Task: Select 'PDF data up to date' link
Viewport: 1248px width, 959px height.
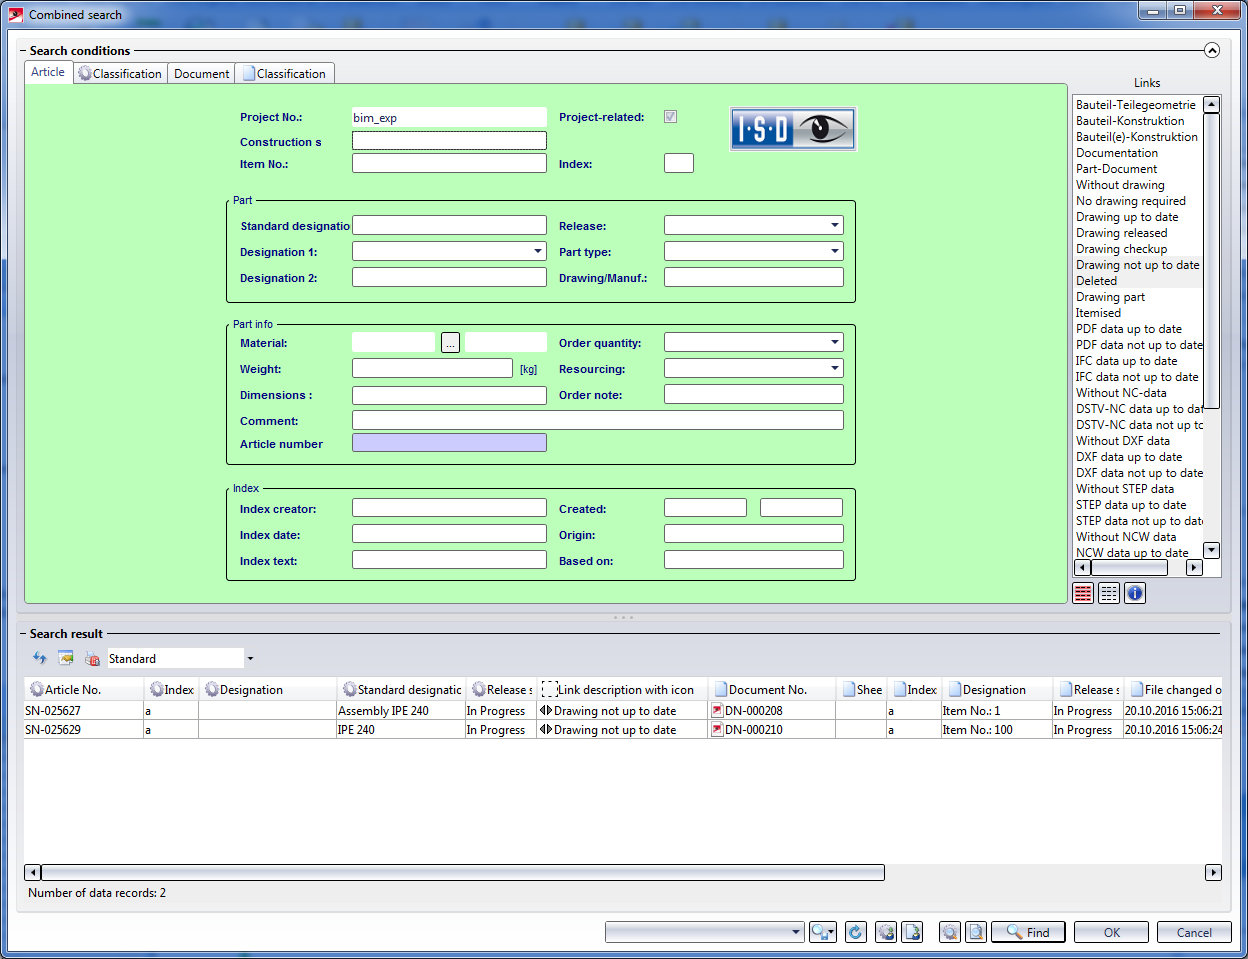Action: click(1128, 329)
